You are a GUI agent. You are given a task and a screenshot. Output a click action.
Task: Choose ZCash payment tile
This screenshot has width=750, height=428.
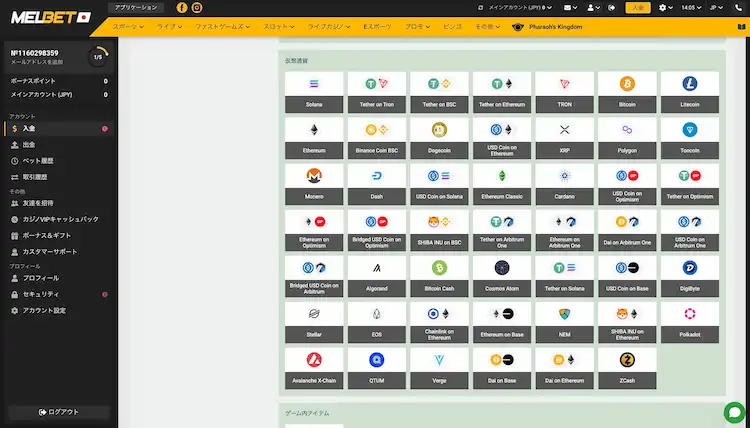(627, 368)
